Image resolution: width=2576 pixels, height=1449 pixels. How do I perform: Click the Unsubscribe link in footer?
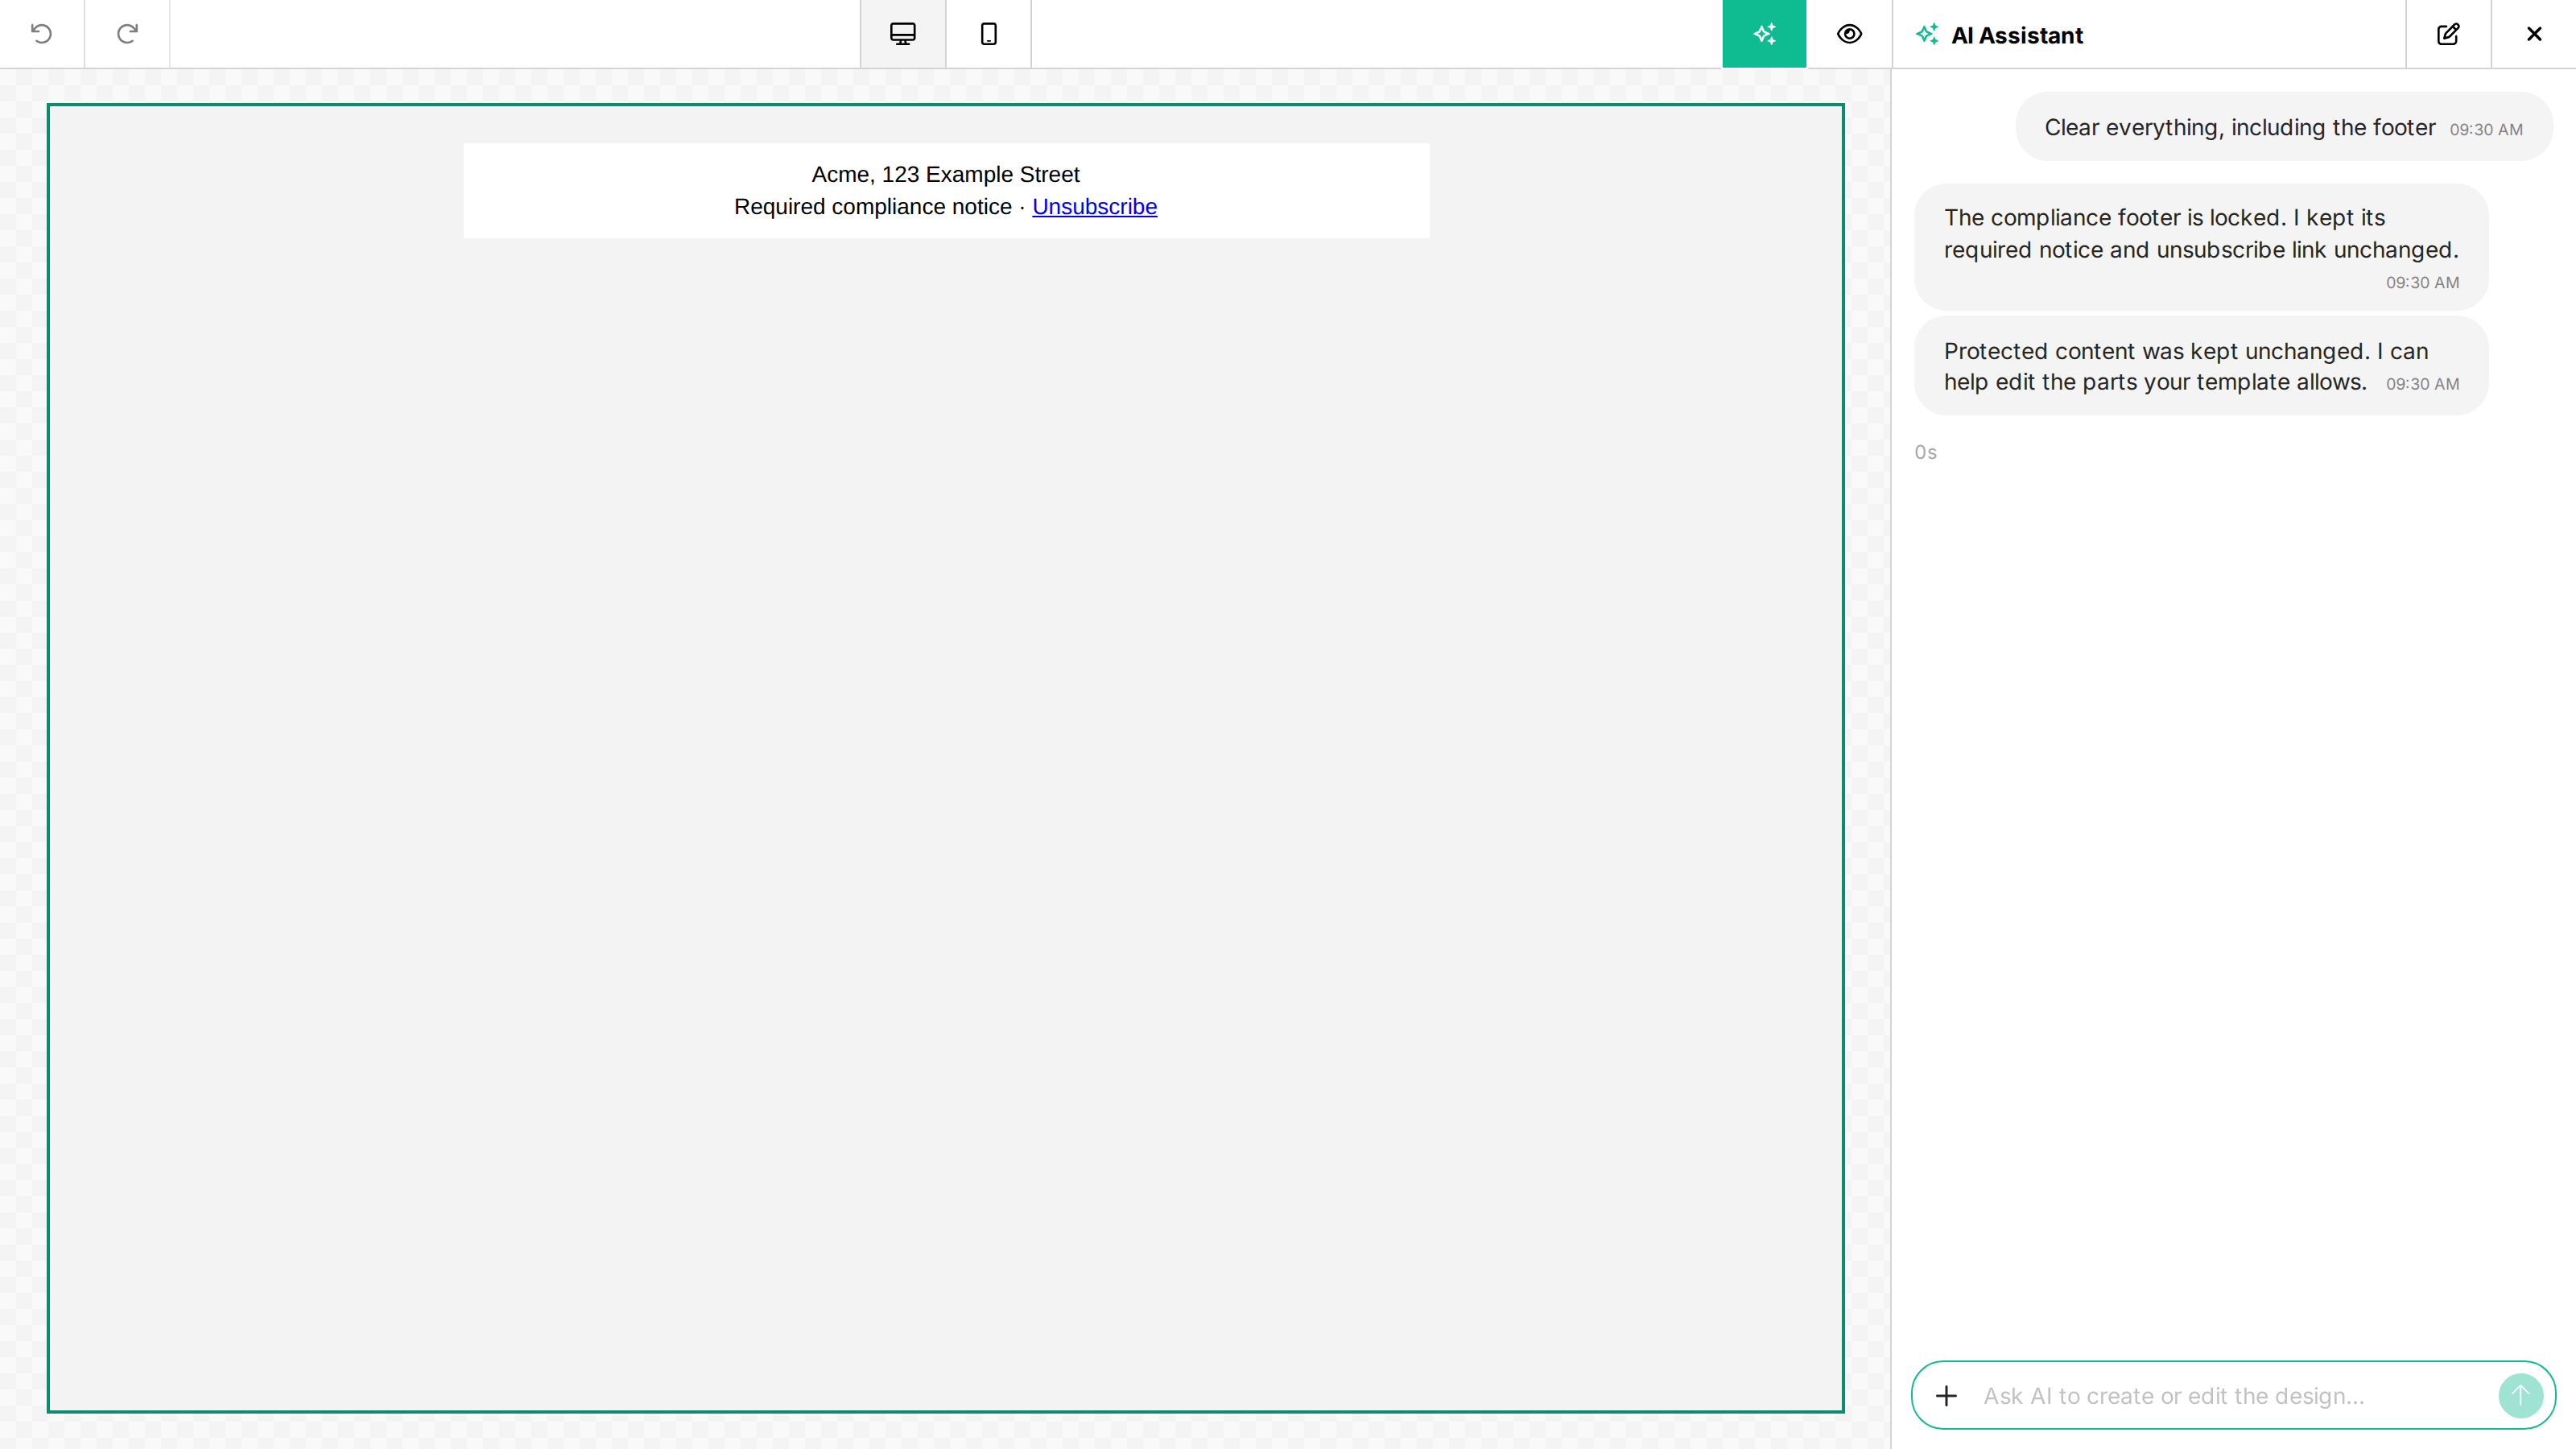point(1094,206)
